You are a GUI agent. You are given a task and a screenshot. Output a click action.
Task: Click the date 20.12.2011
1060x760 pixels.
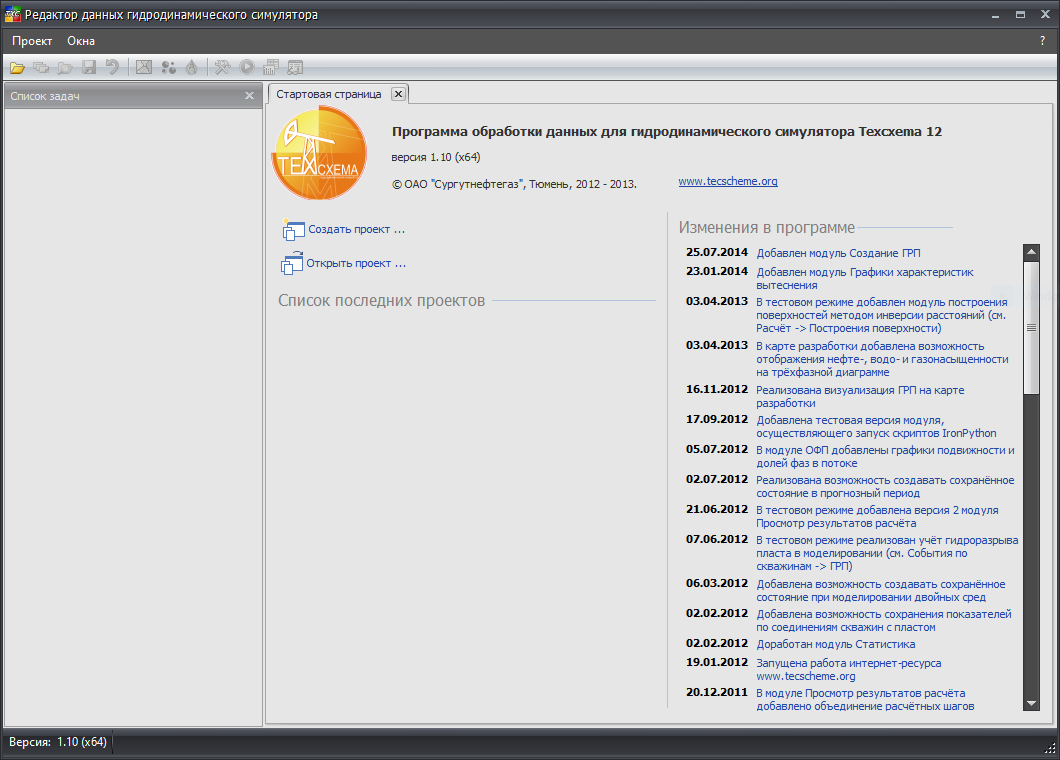click(717, 692)
